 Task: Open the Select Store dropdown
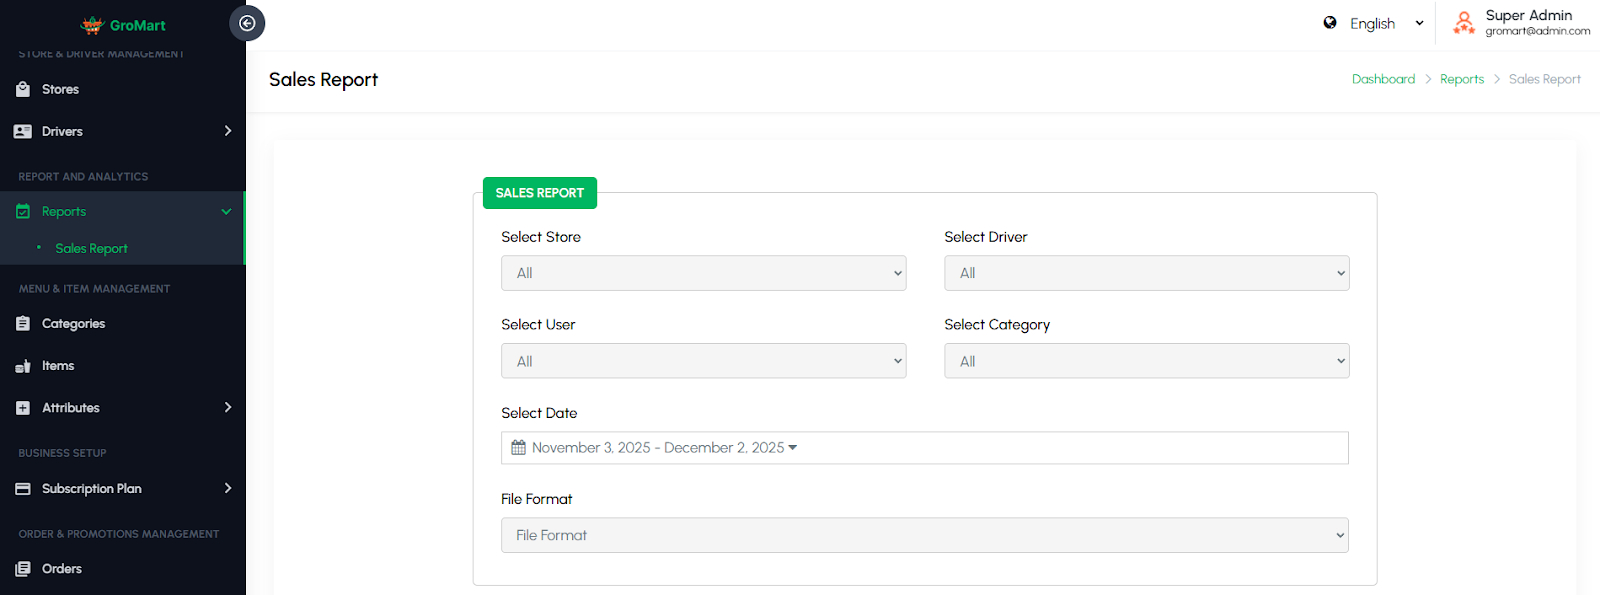click(x=703, y=273)
